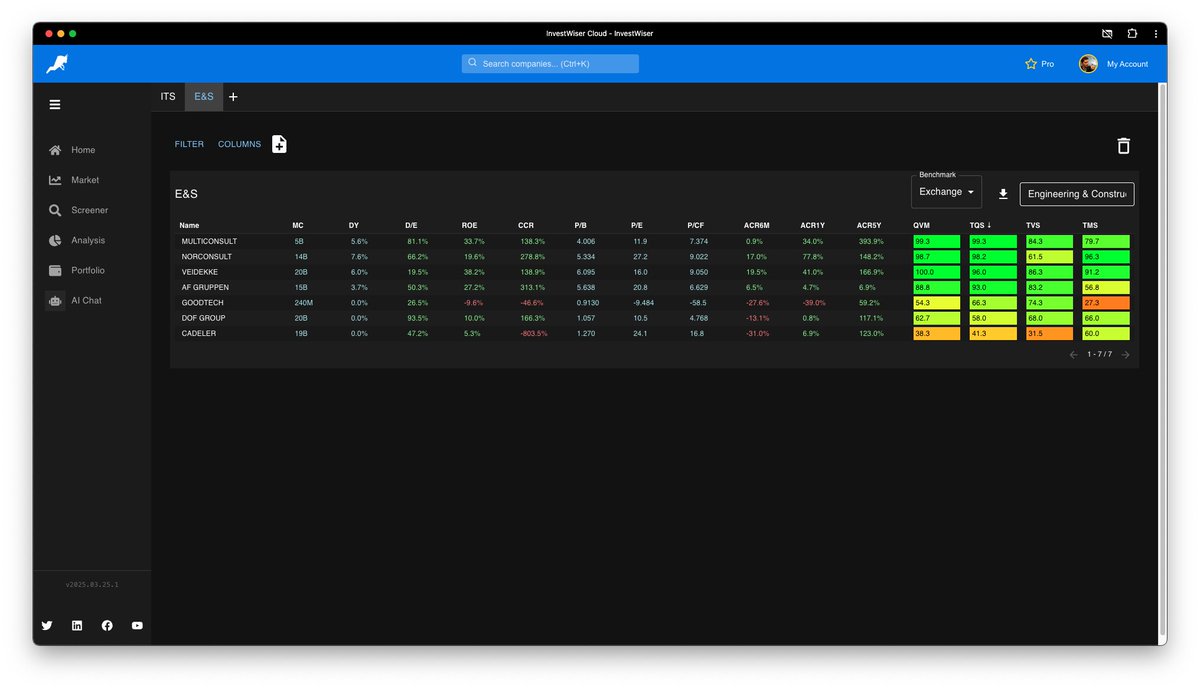Go to next table page arrow
This screenshot has width=1200, height=689.
coord(1125,354)
